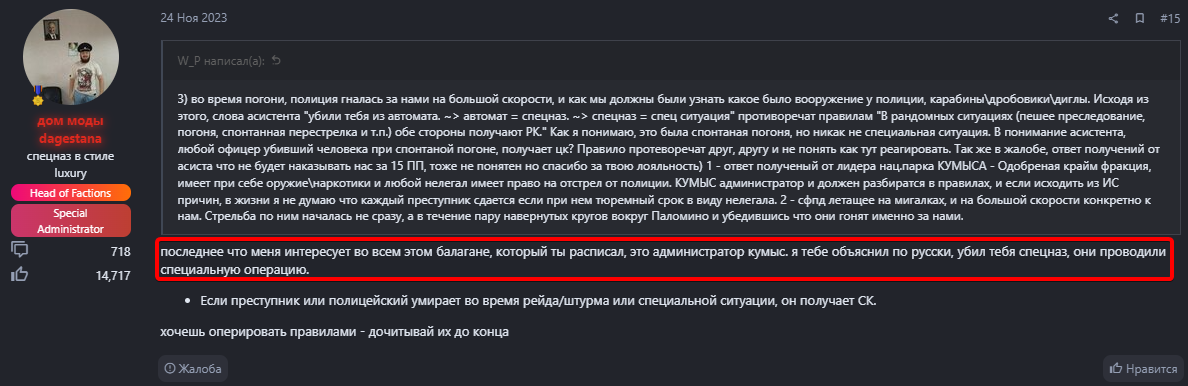Click the share icon in post header
Viewport: 1188px width, 386px height.
(1113, 18)
